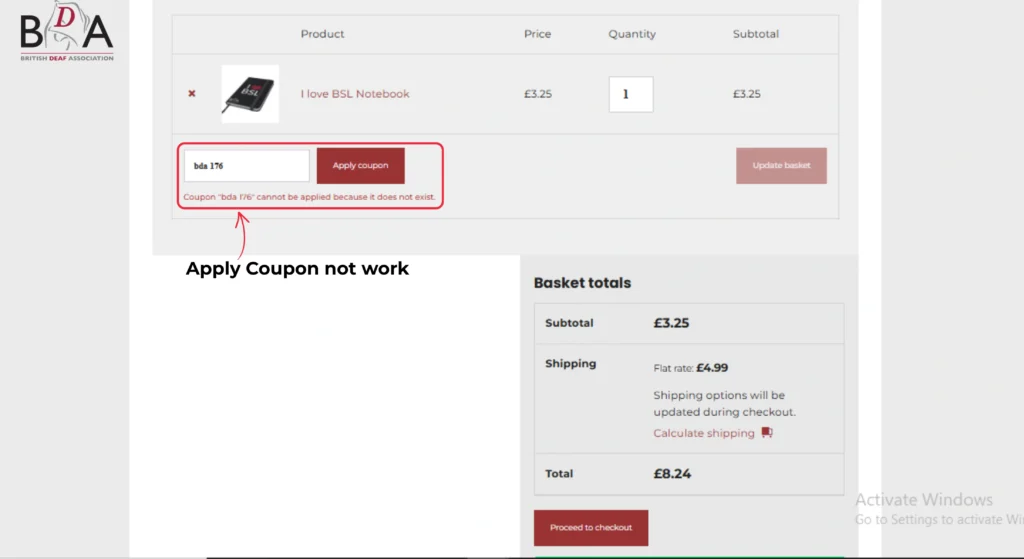The height and width of the screenshot is (559, 1024).
Task: Click the coupon does not exist error message
Action: pyautogui.click(x=310, y=197)
